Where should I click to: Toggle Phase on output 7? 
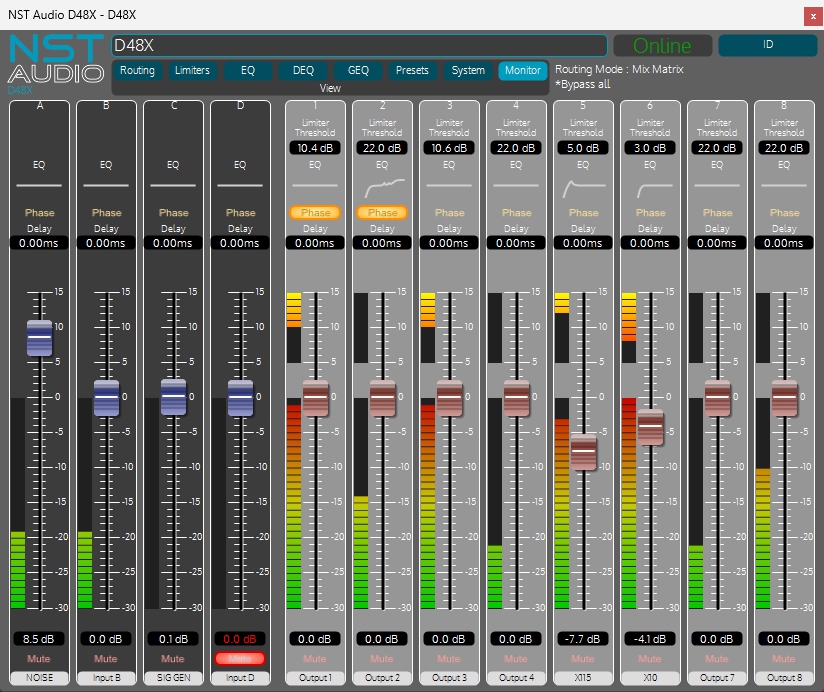click(717, 213)
